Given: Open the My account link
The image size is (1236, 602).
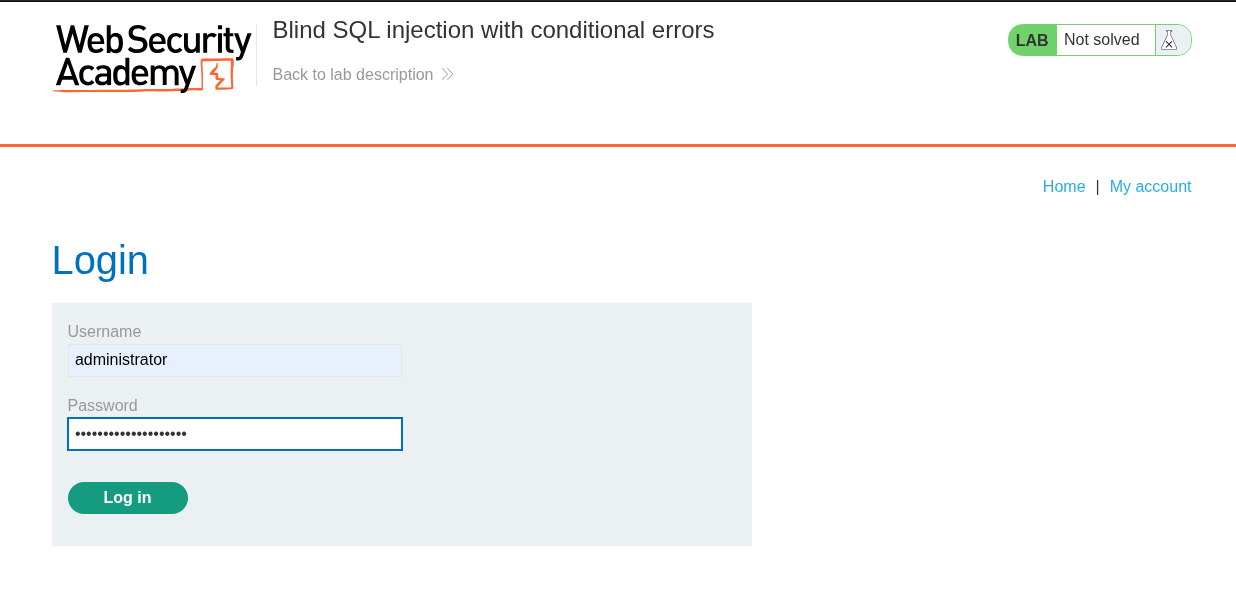Looking at the screenshot, I should (x=1150, y=187).
